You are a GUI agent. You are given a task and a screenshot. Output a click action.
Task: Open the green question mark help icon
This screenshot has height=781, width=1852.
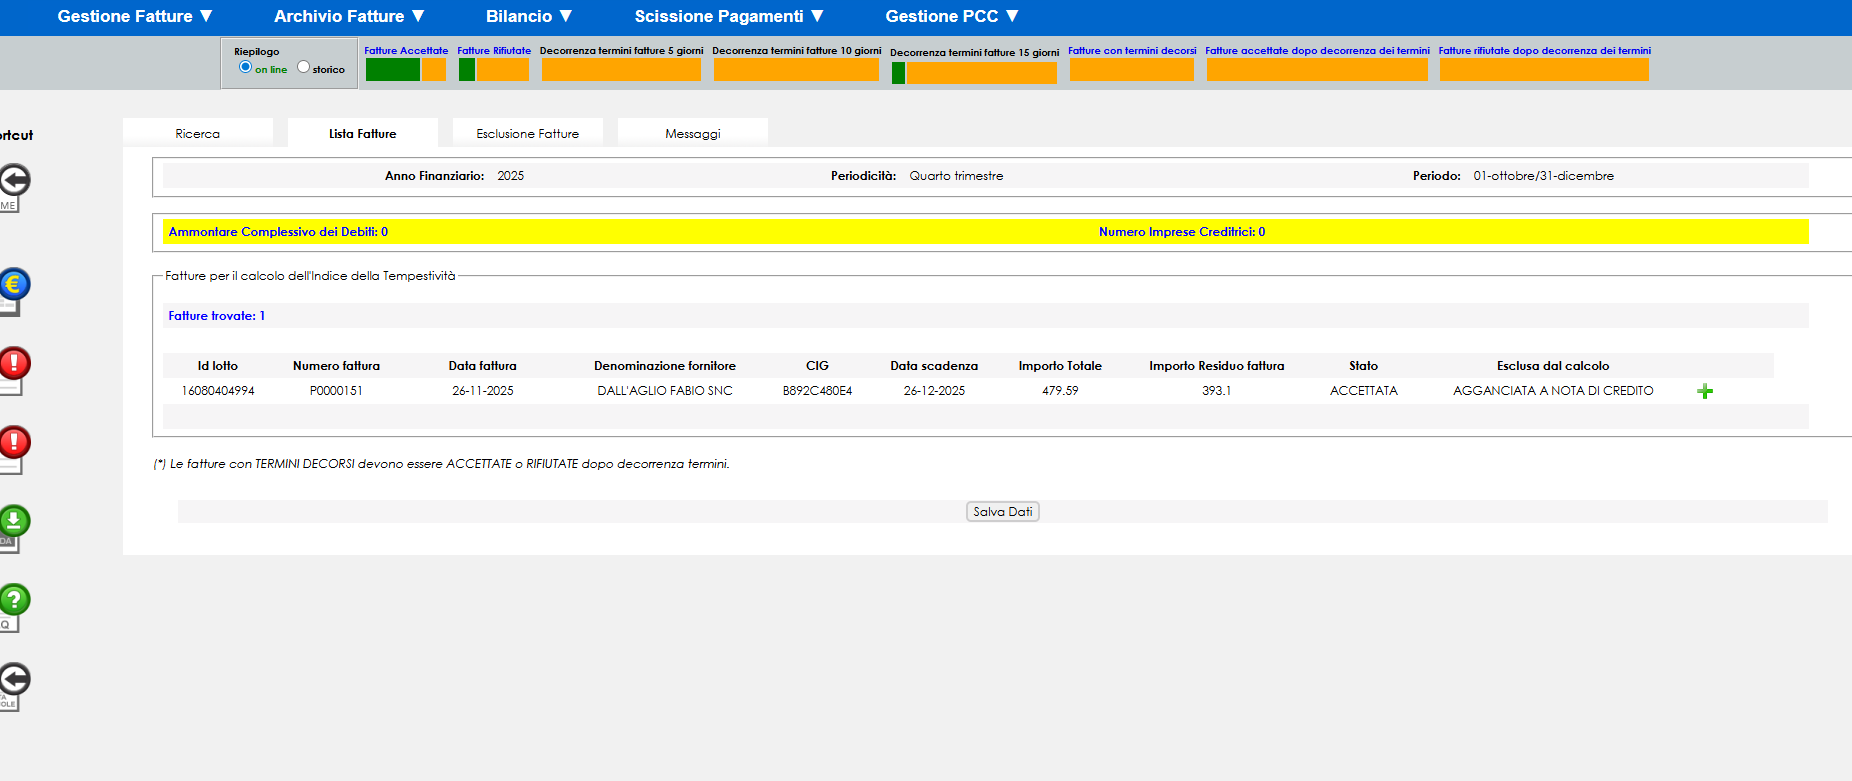pyautogui.click(x=14, y=600)
